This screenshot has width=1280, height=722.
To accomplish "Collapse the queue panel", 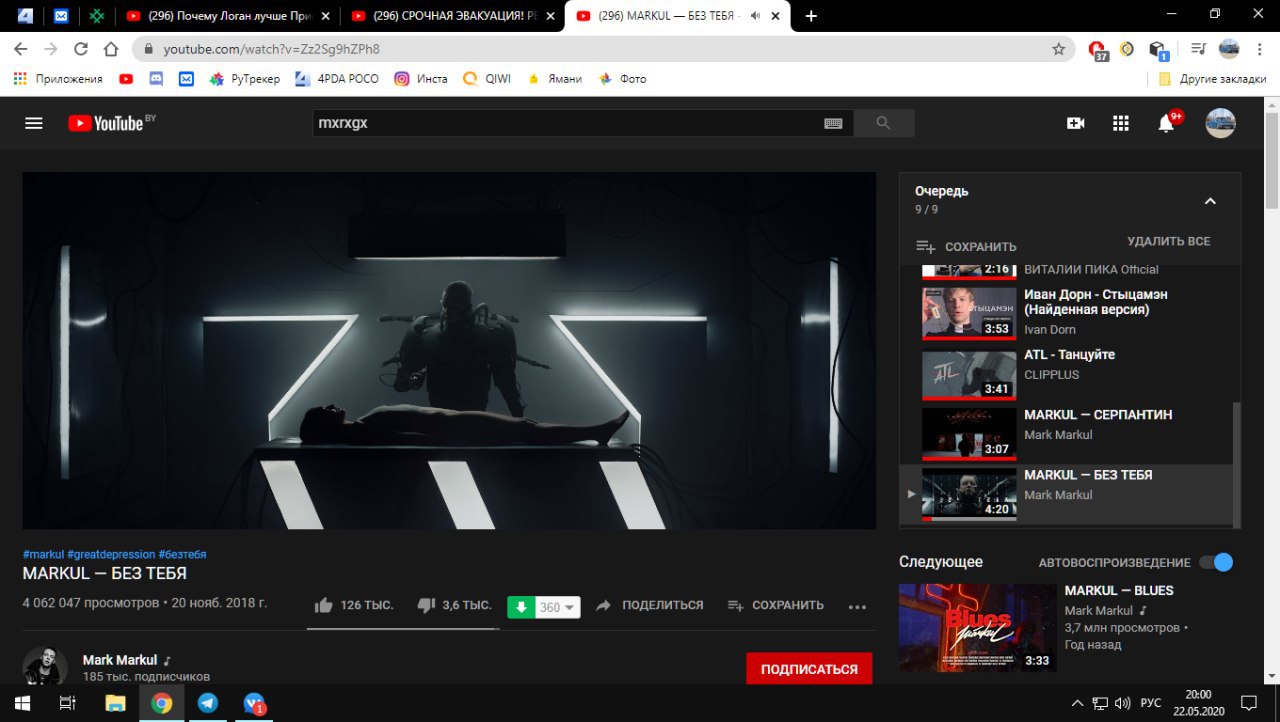I will 1210,201.
